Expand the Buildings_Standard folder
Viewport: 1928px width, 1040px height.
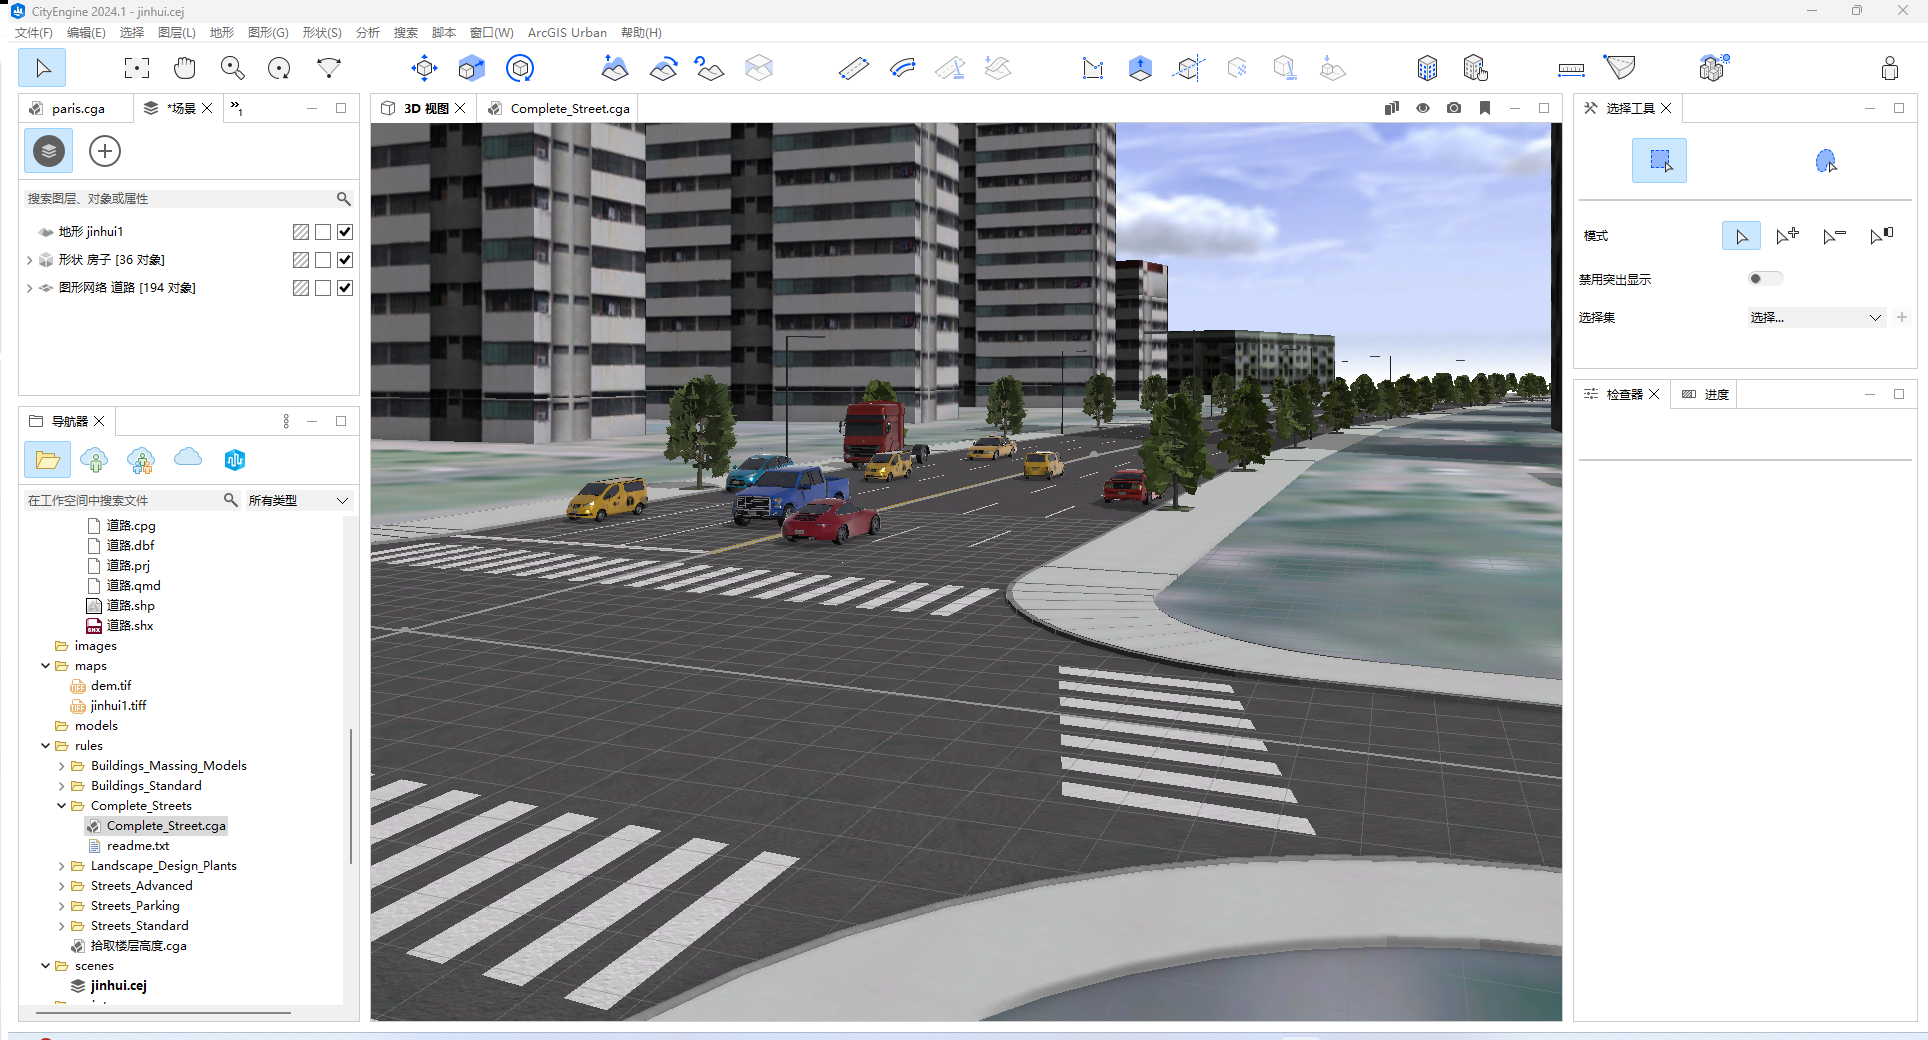[x=62, y=786]
